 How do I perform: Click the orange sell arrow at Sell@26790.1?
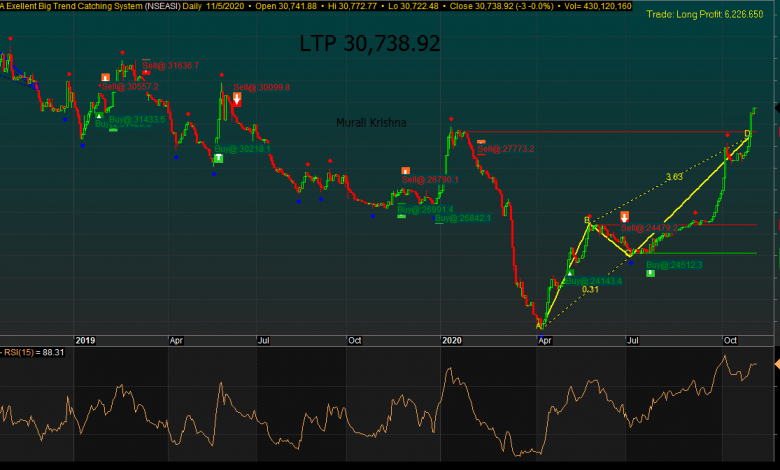tap(406, 171)
